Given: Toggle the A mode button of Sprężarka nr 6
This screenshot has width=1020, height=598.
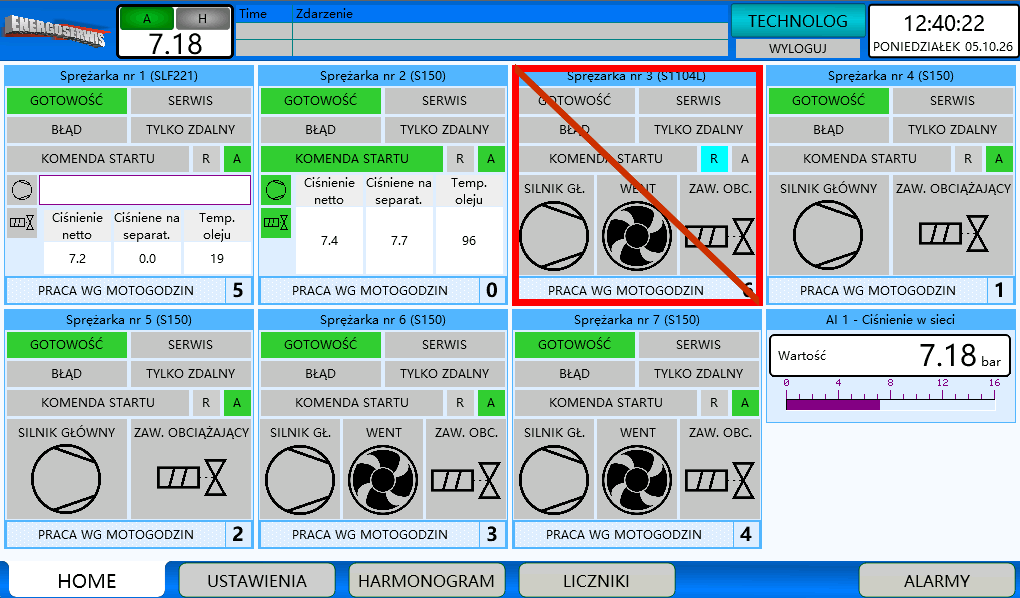Looking at the screenshot, I should click(x=490, y=403).
